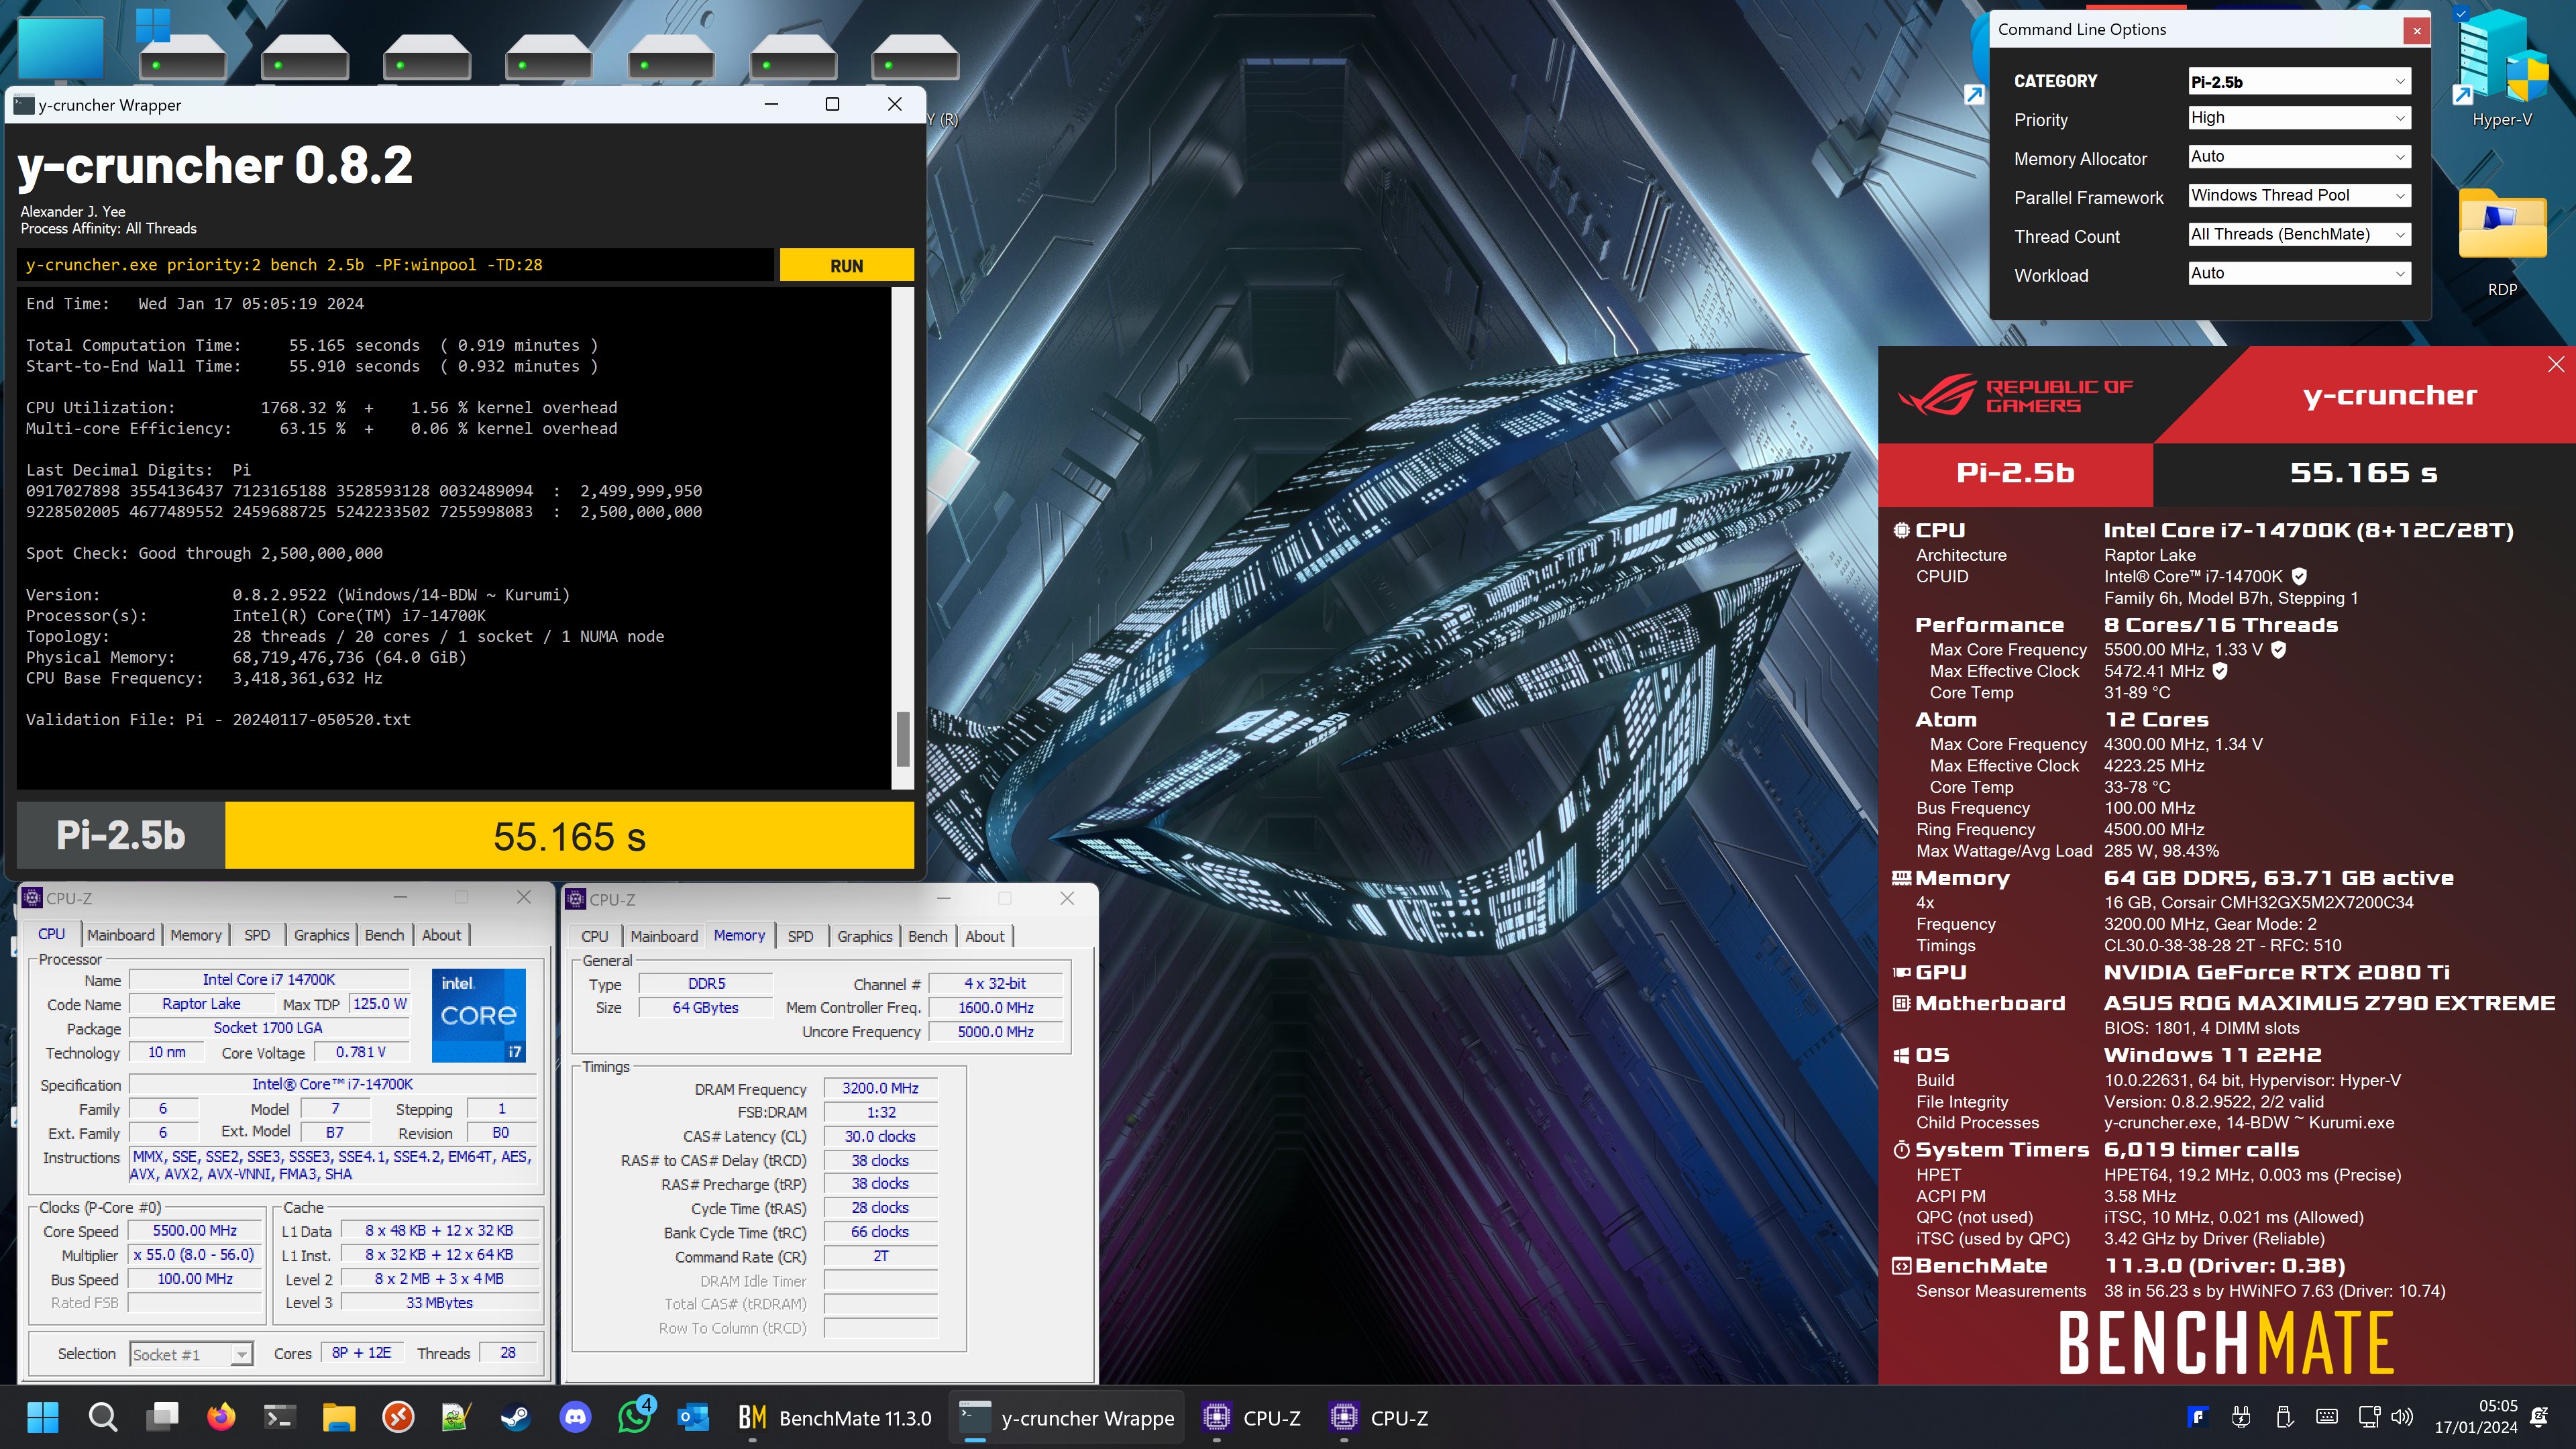Screen dimensions: 2576x1449
Task: Click the y-cruncher output console scrollbar thumb
Action: pos(902,738)
